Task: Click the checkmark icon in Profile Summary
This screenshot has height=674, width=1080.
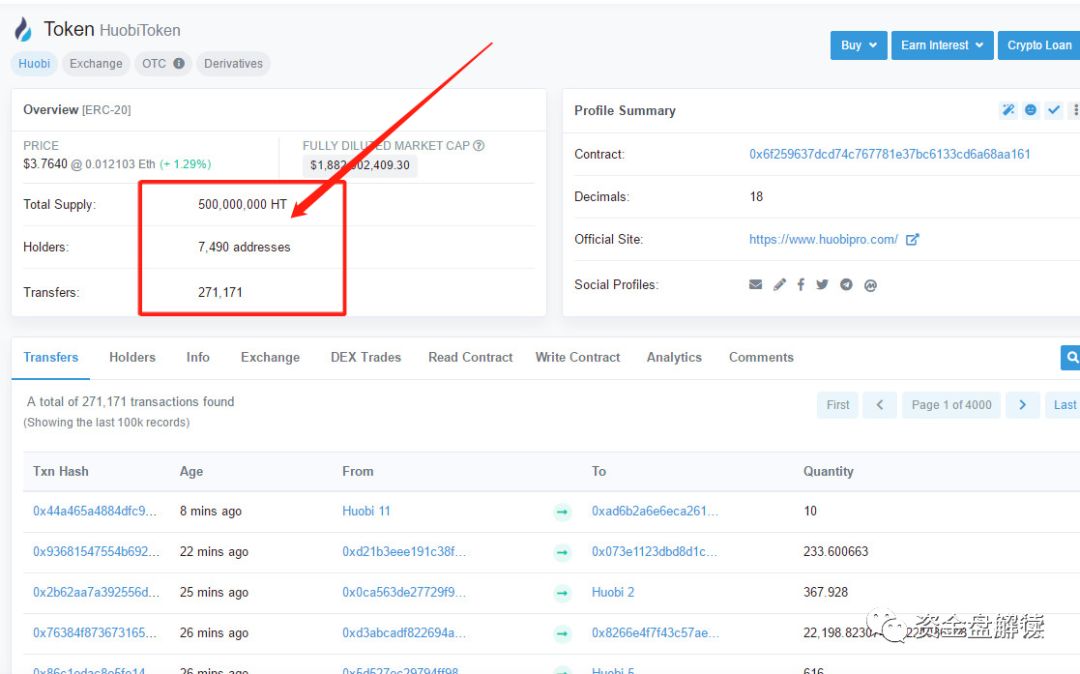Action: pyautogui.click(x=1053, y=110)
